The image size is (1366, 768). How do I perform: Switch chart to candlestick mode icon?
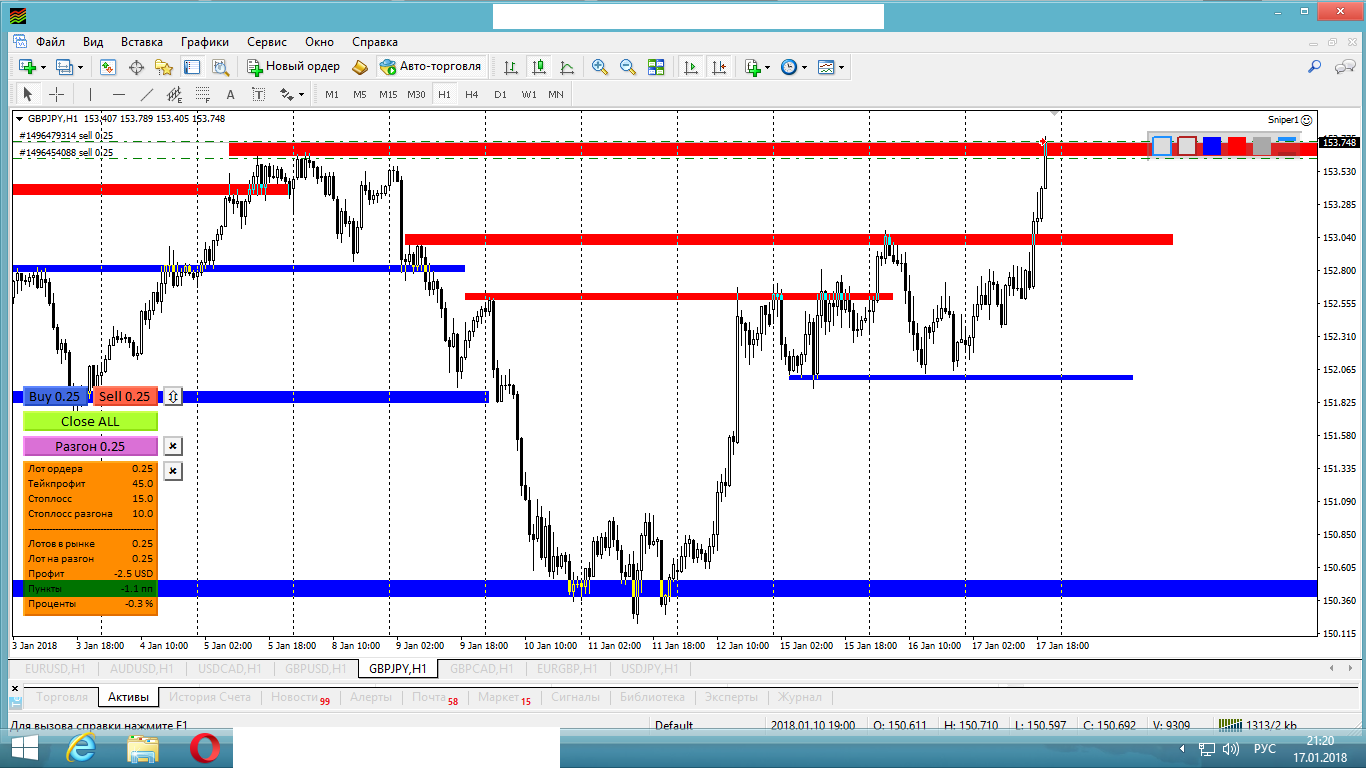[x=539, y=67]
